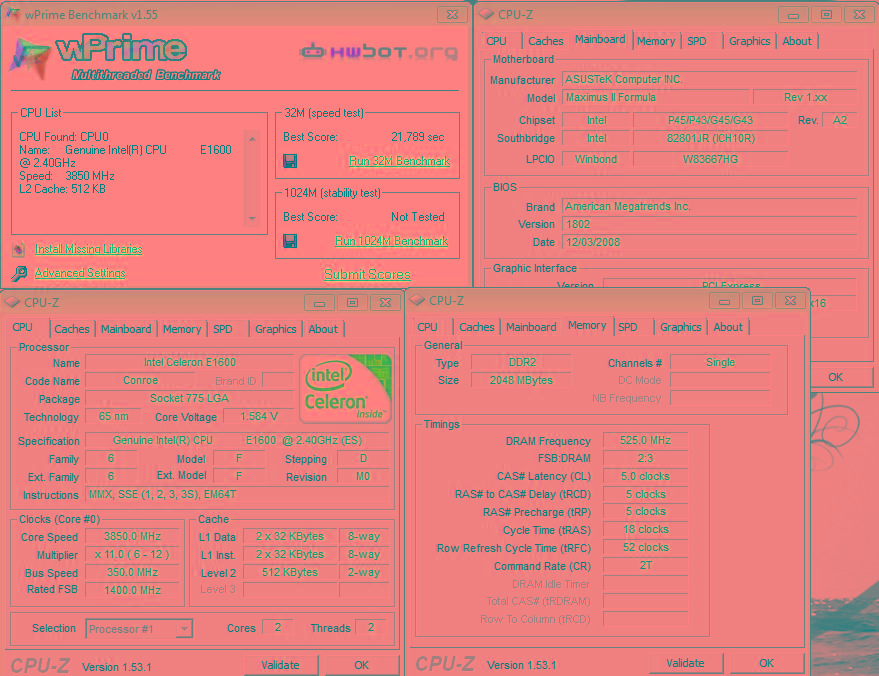Screen dimensions: 879x676
Task: Open SPD tab in Mainboard CPU-Z window
Action: pos(697,41)
